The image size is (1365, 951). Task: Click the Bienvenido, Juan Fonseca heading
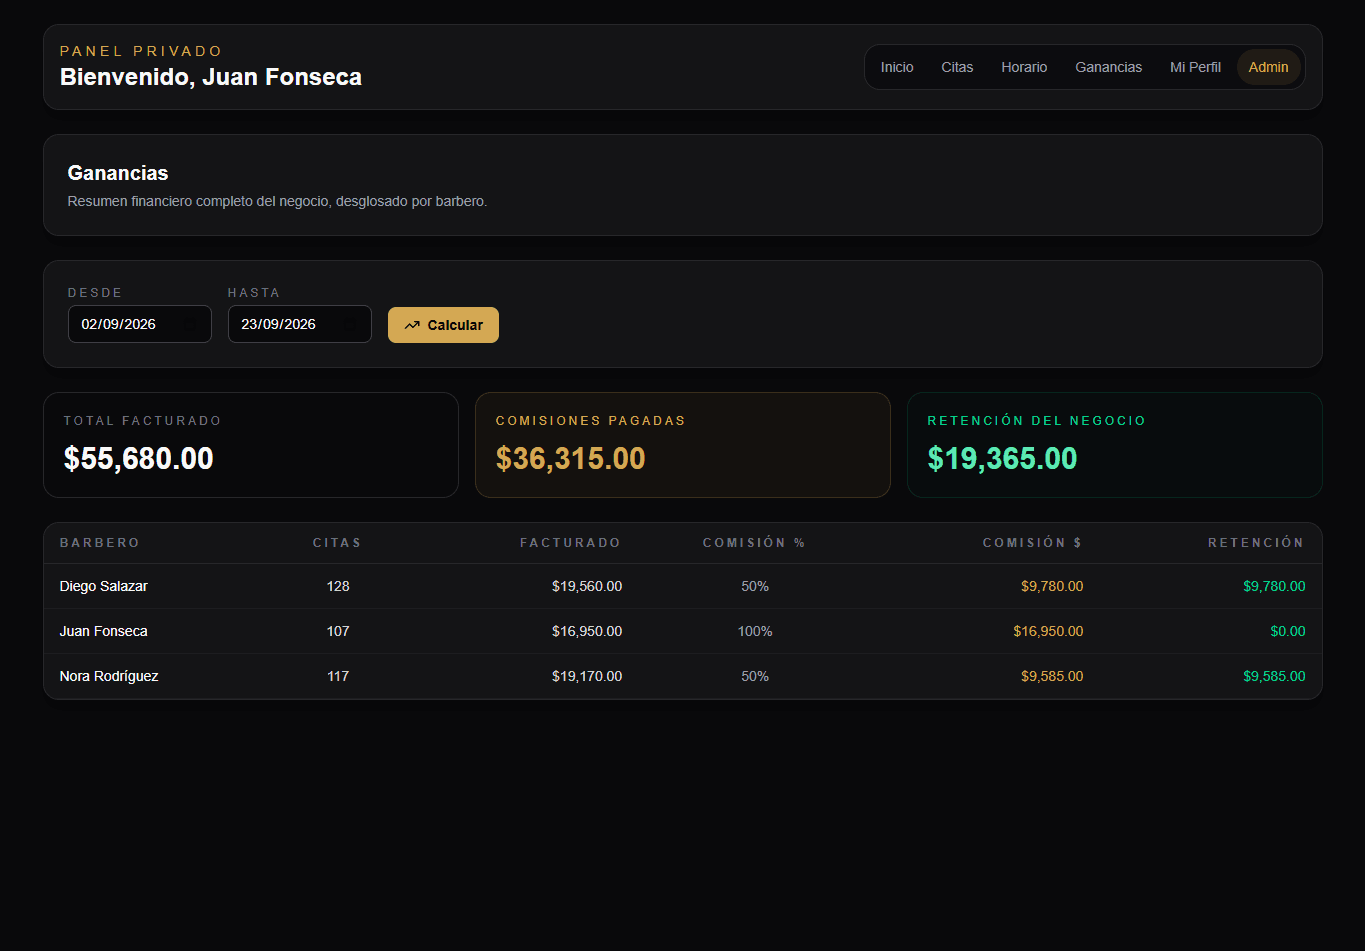(211, 77)
